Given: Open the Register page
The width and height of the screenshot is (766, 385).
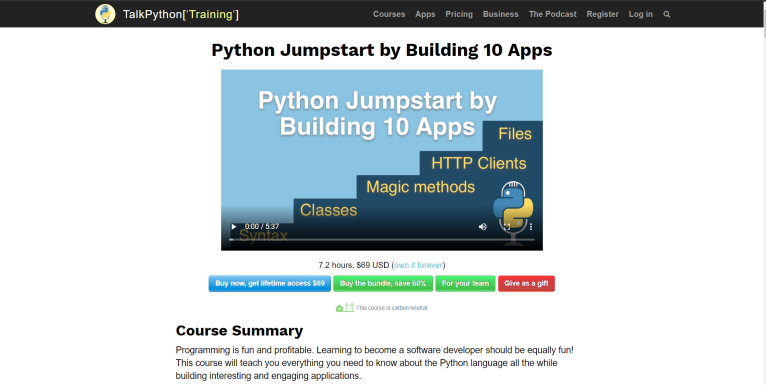Looking at the screenshot, I should pos(602,14).
